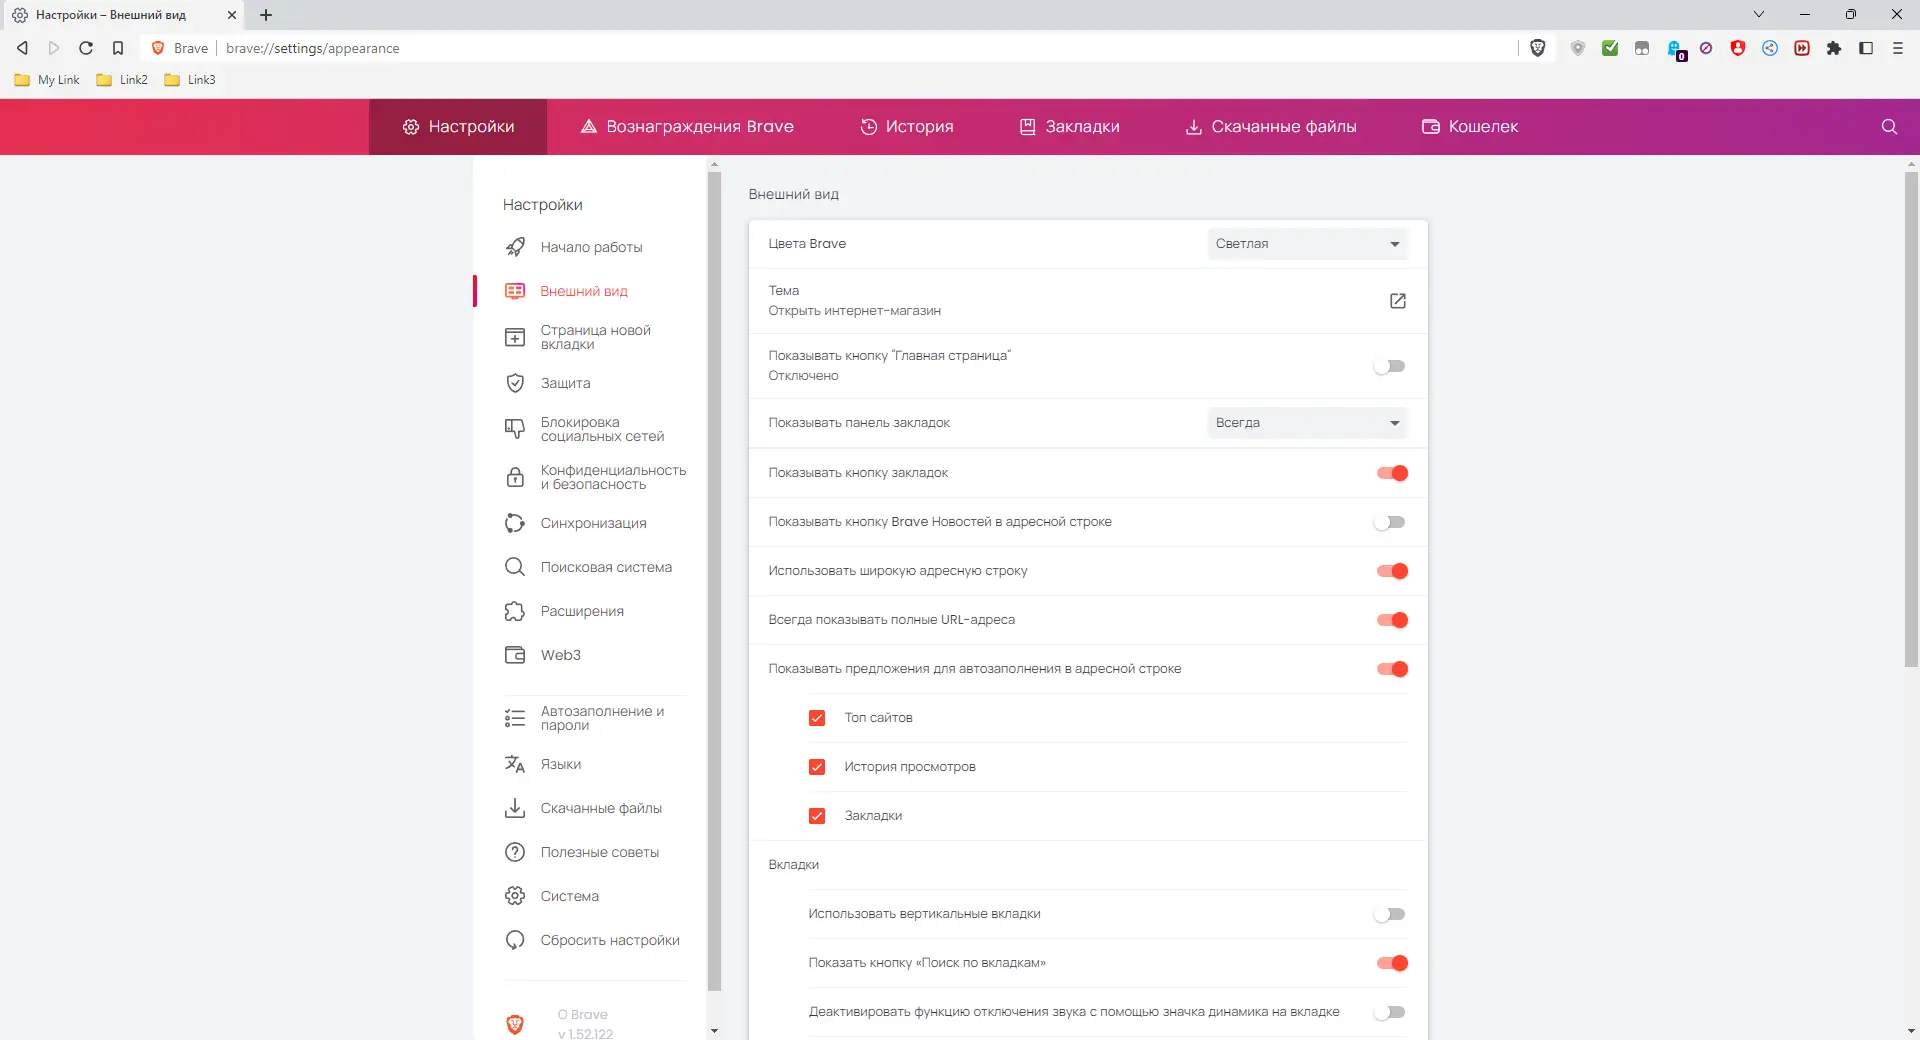Viewport: 1920px width, 1040px height.
Task: Close the Настройки – Внешний вид tab
Action: tap(232, 15)
